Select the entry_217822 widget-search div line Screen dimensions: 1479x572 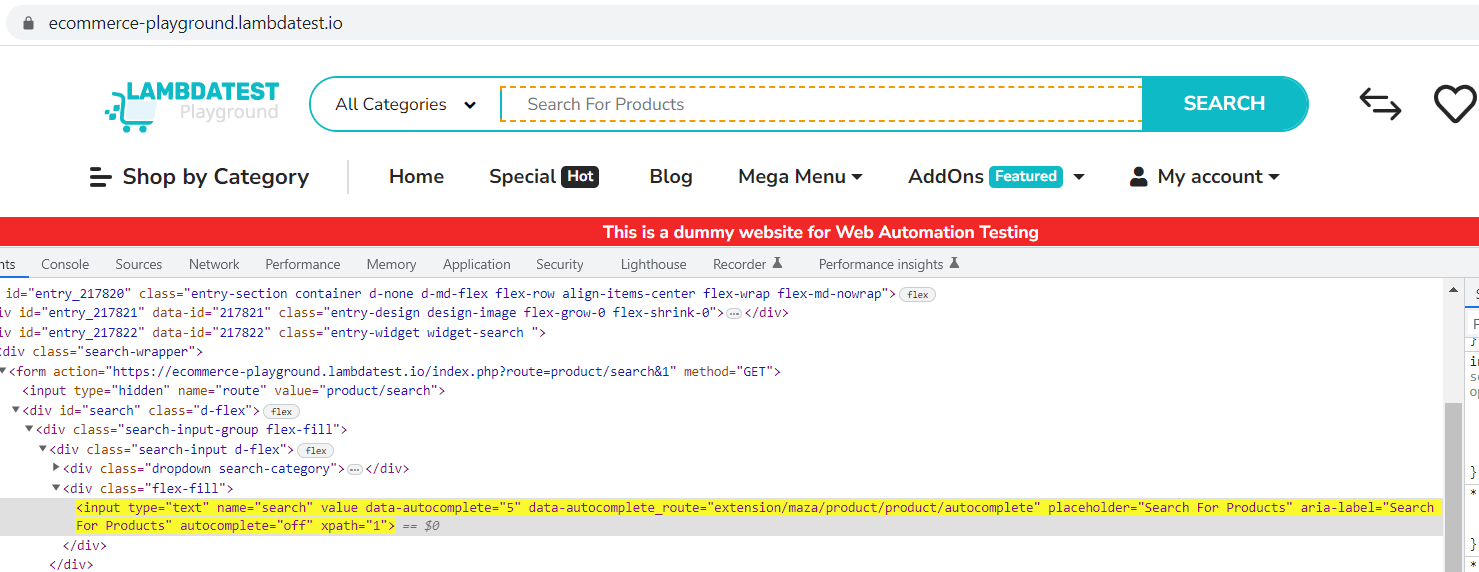(x=273, y=333)
